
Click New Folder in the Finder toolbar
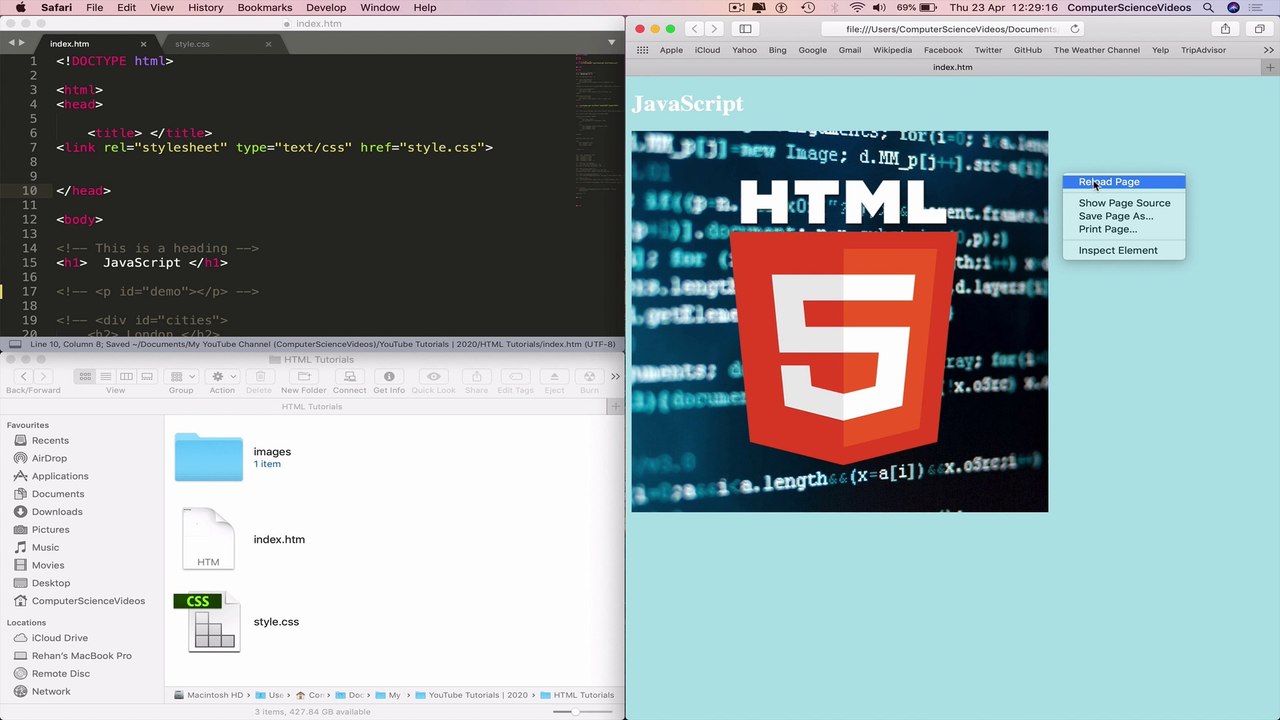pos(303,376)
